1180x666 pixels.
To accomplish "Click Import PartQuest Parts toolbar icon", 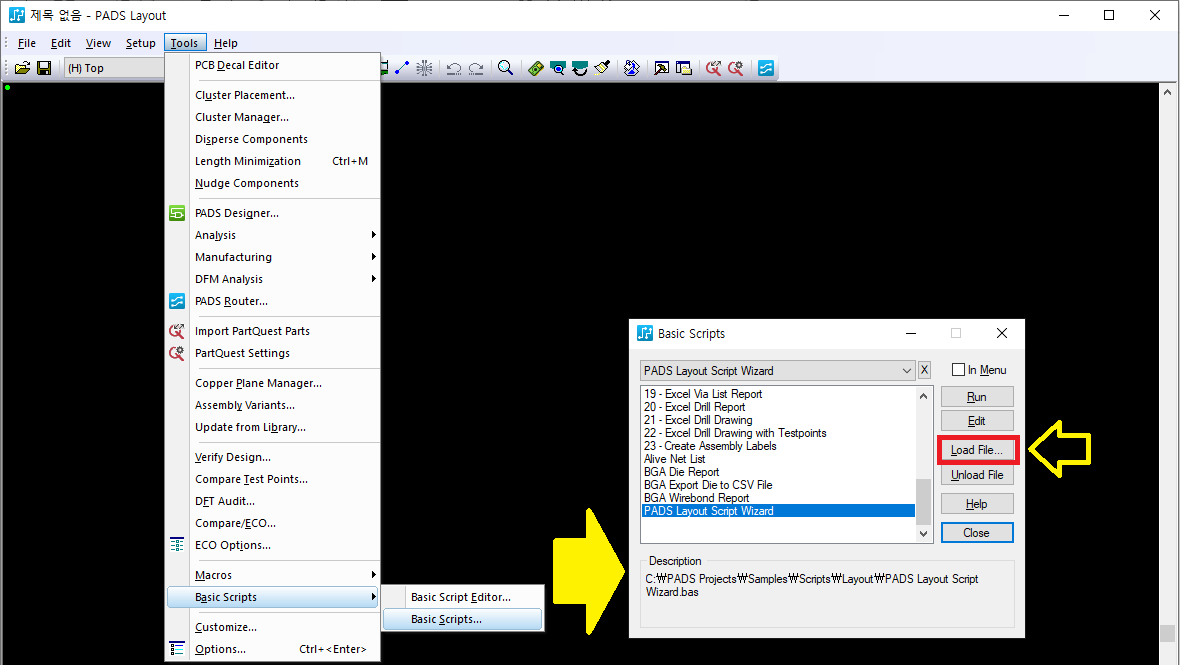I will pos(713,68).
